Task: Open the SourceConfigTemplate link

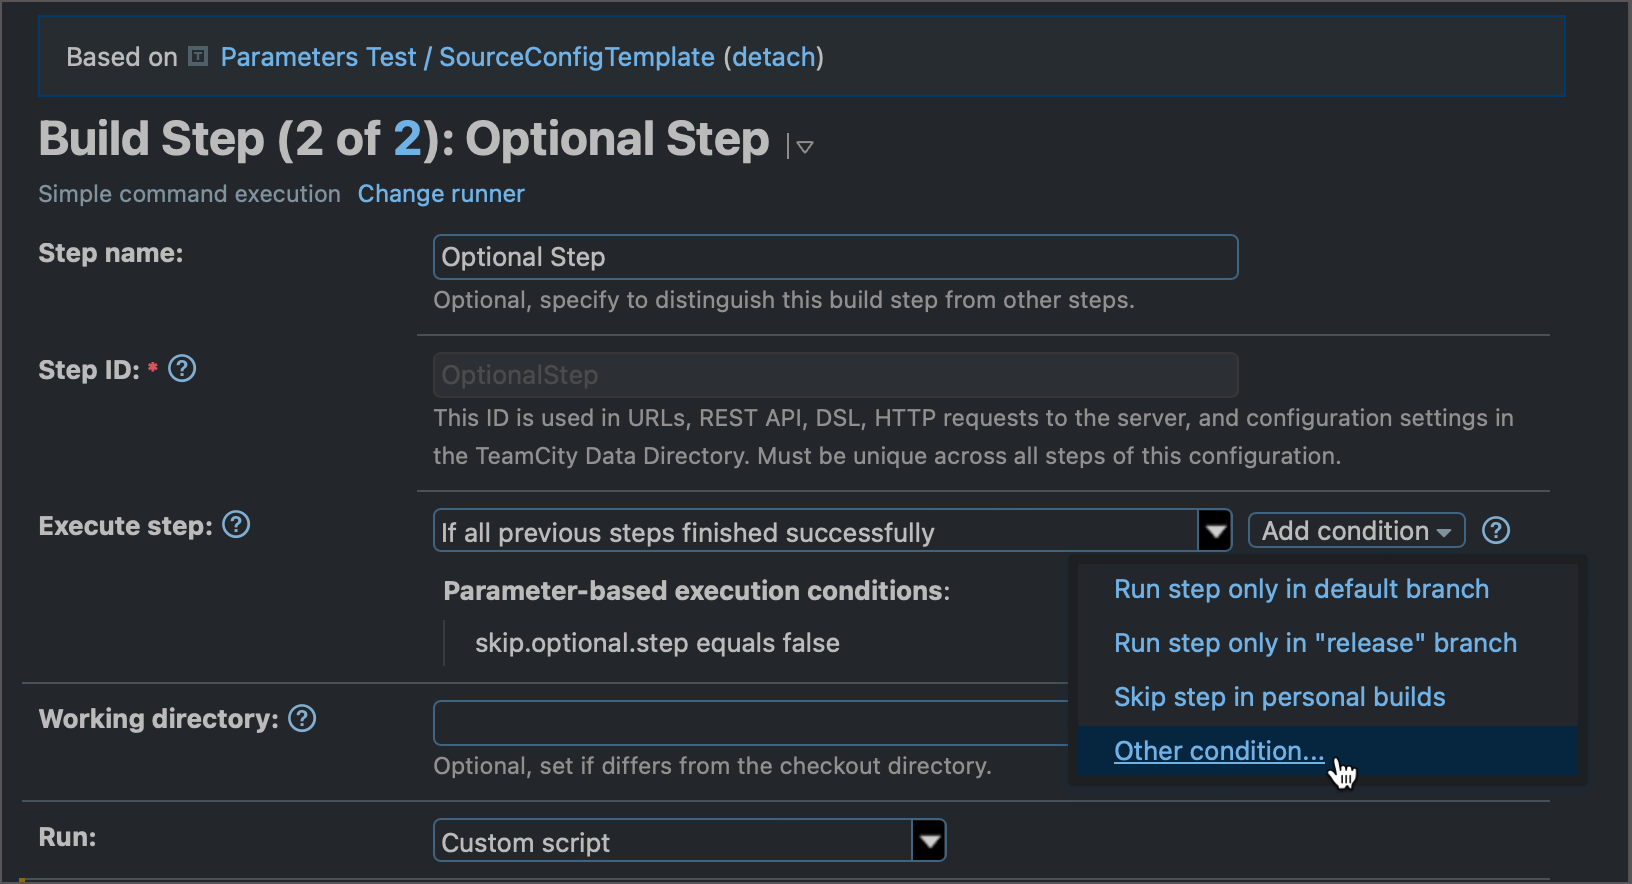Action: [x=576, y=57]
